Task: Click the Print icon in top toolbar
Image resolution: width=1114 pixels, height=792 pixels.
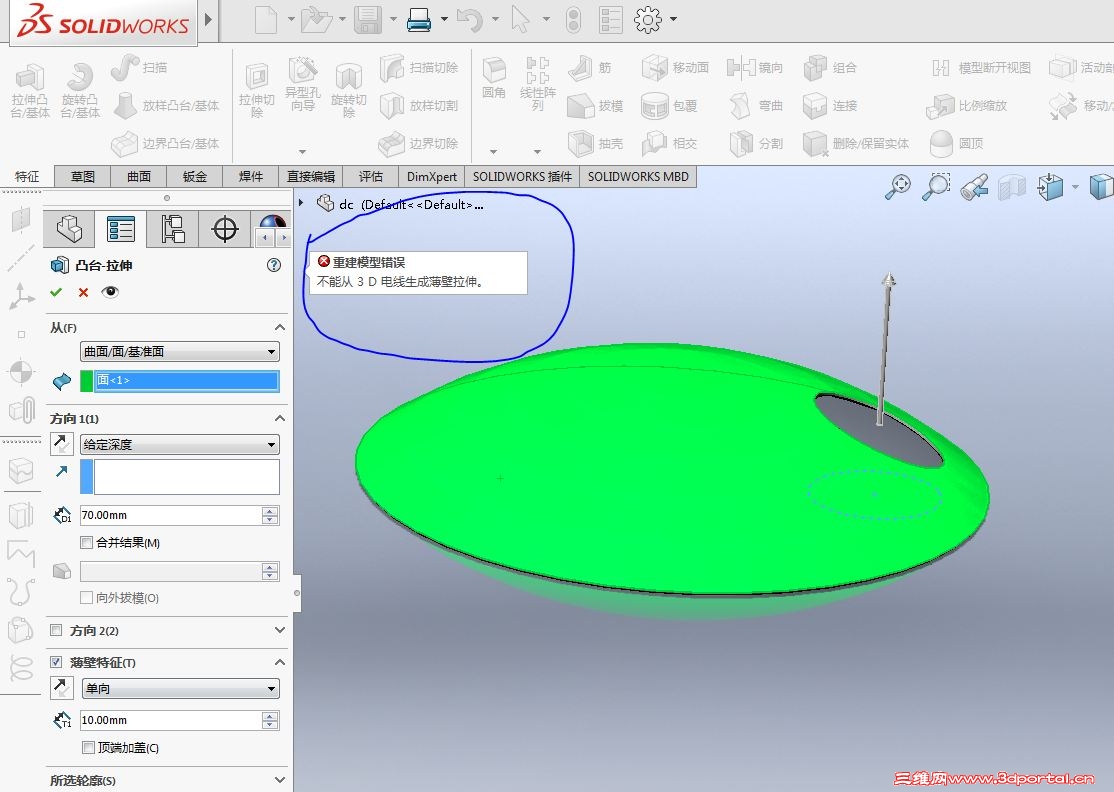Action: [x=419, y=19]
